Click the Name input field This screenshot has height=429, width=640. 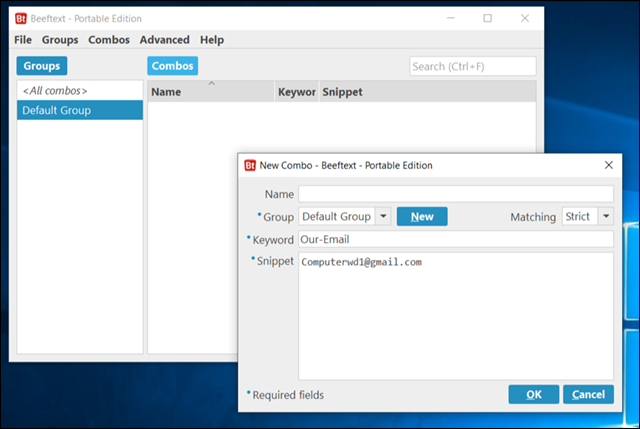click(x=456, y=194)
